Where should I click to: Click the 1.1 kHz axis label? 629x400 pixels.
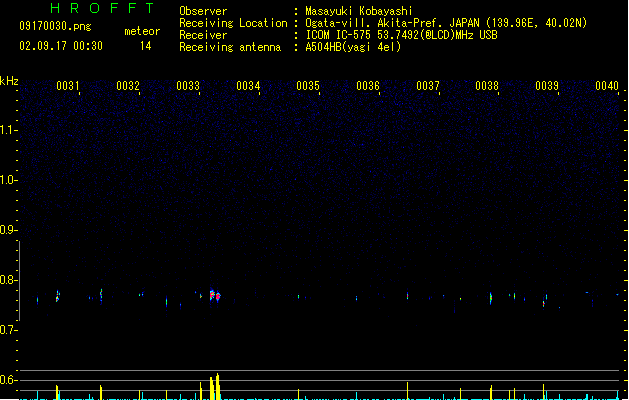pos(8,130)
